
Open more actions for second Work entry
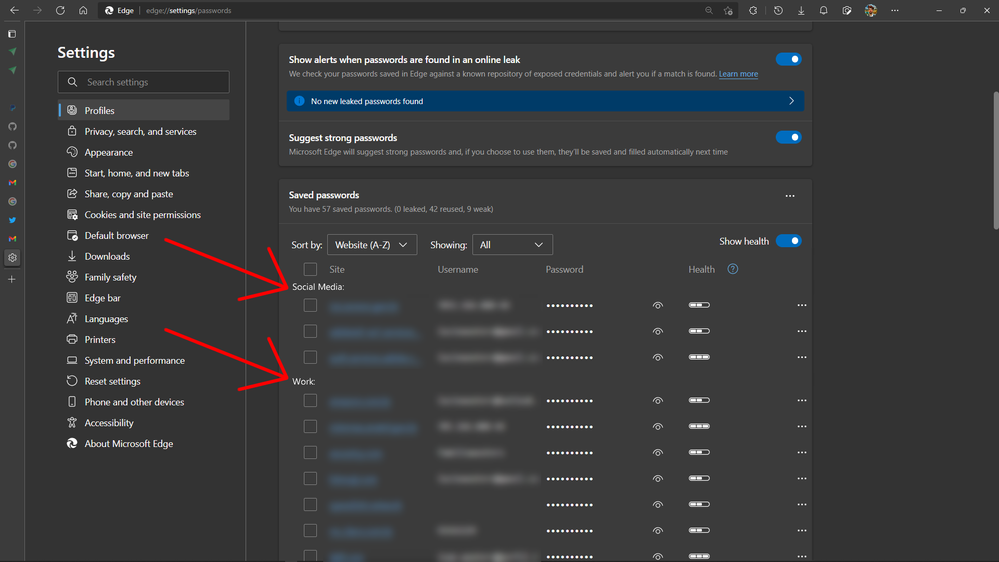click(801, 426)
